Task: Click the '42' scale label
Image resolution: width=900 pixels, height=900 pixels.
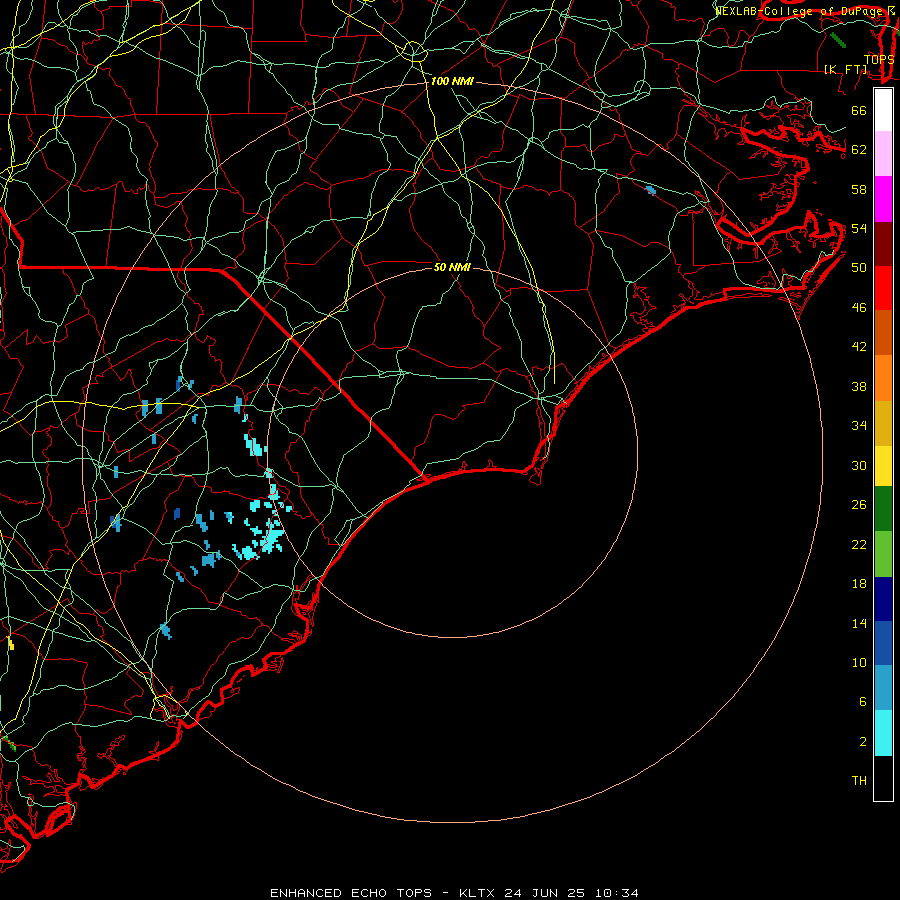Action: 859,347
